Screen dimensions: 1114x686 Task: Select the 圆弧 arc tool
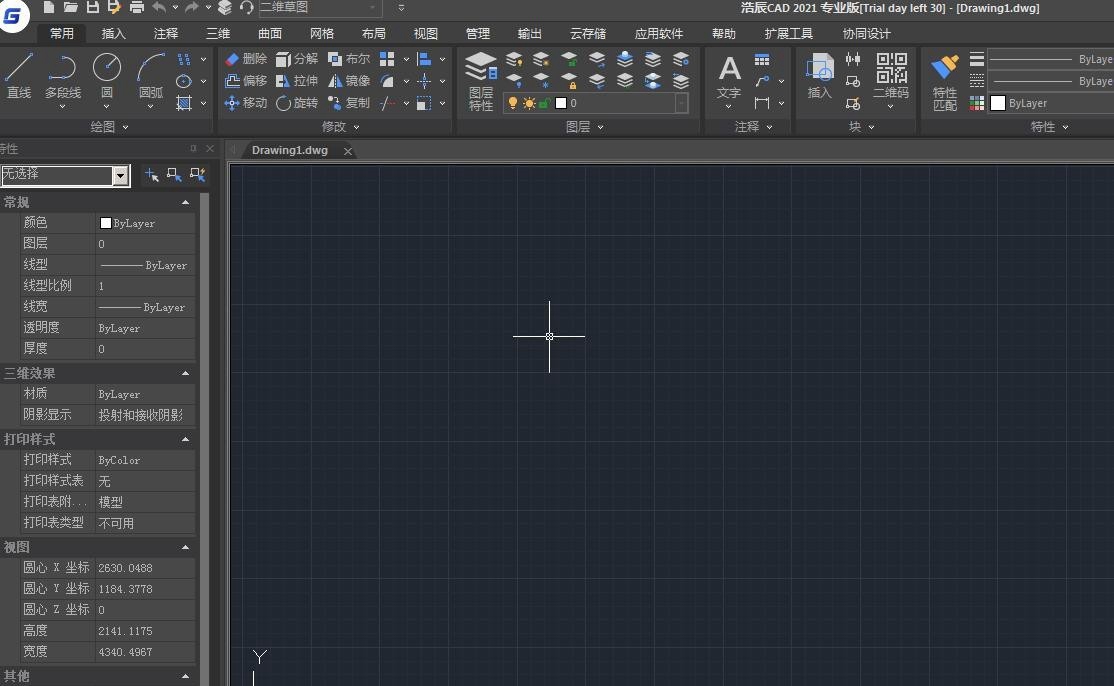[151, 75]
